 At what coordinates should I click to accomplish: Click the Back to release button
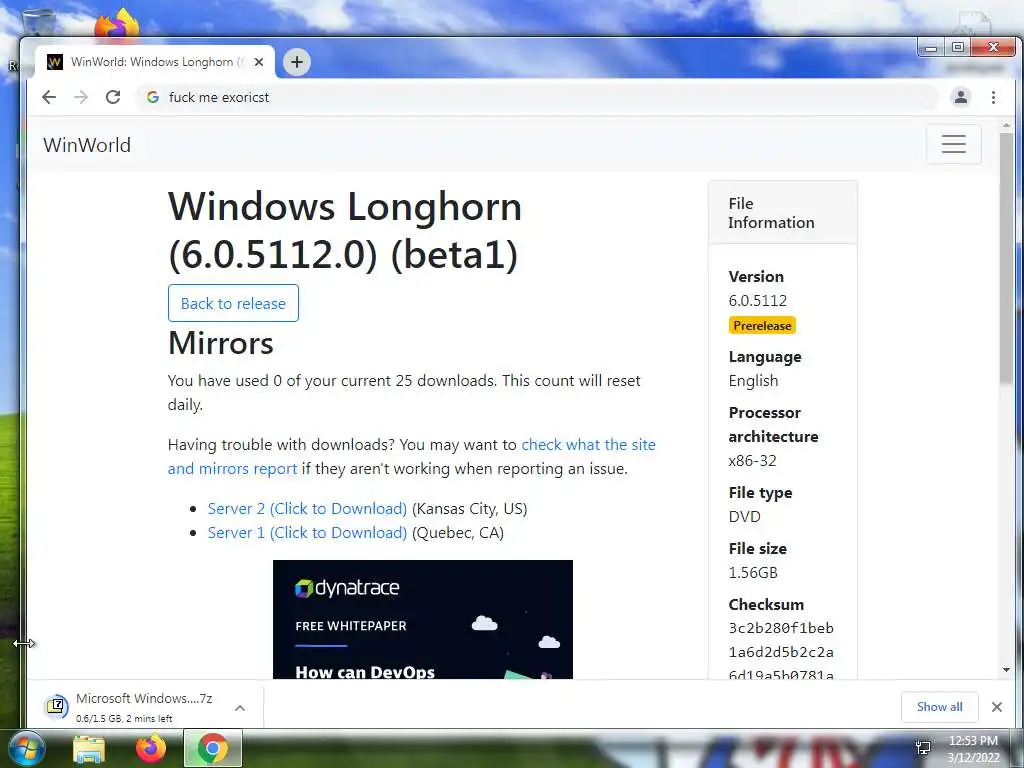click(x=233, y=303)
